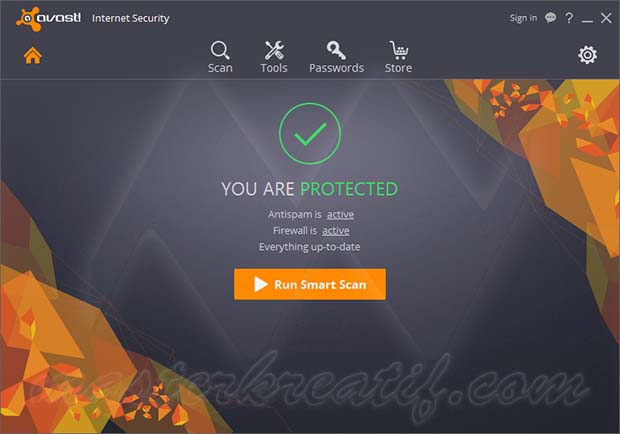Start the Run Smart Scan button

click(x=310, y=284)
